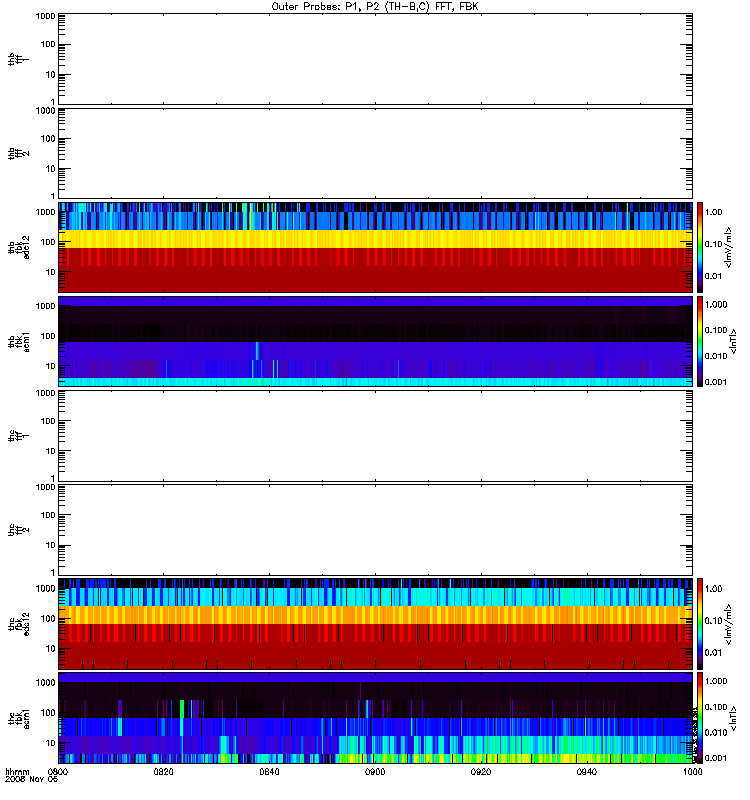The height and width of the screenshot is (800, 750).
Task: Click the '1.000' value on thc scm1 color bar
Action: pos(716,681)
